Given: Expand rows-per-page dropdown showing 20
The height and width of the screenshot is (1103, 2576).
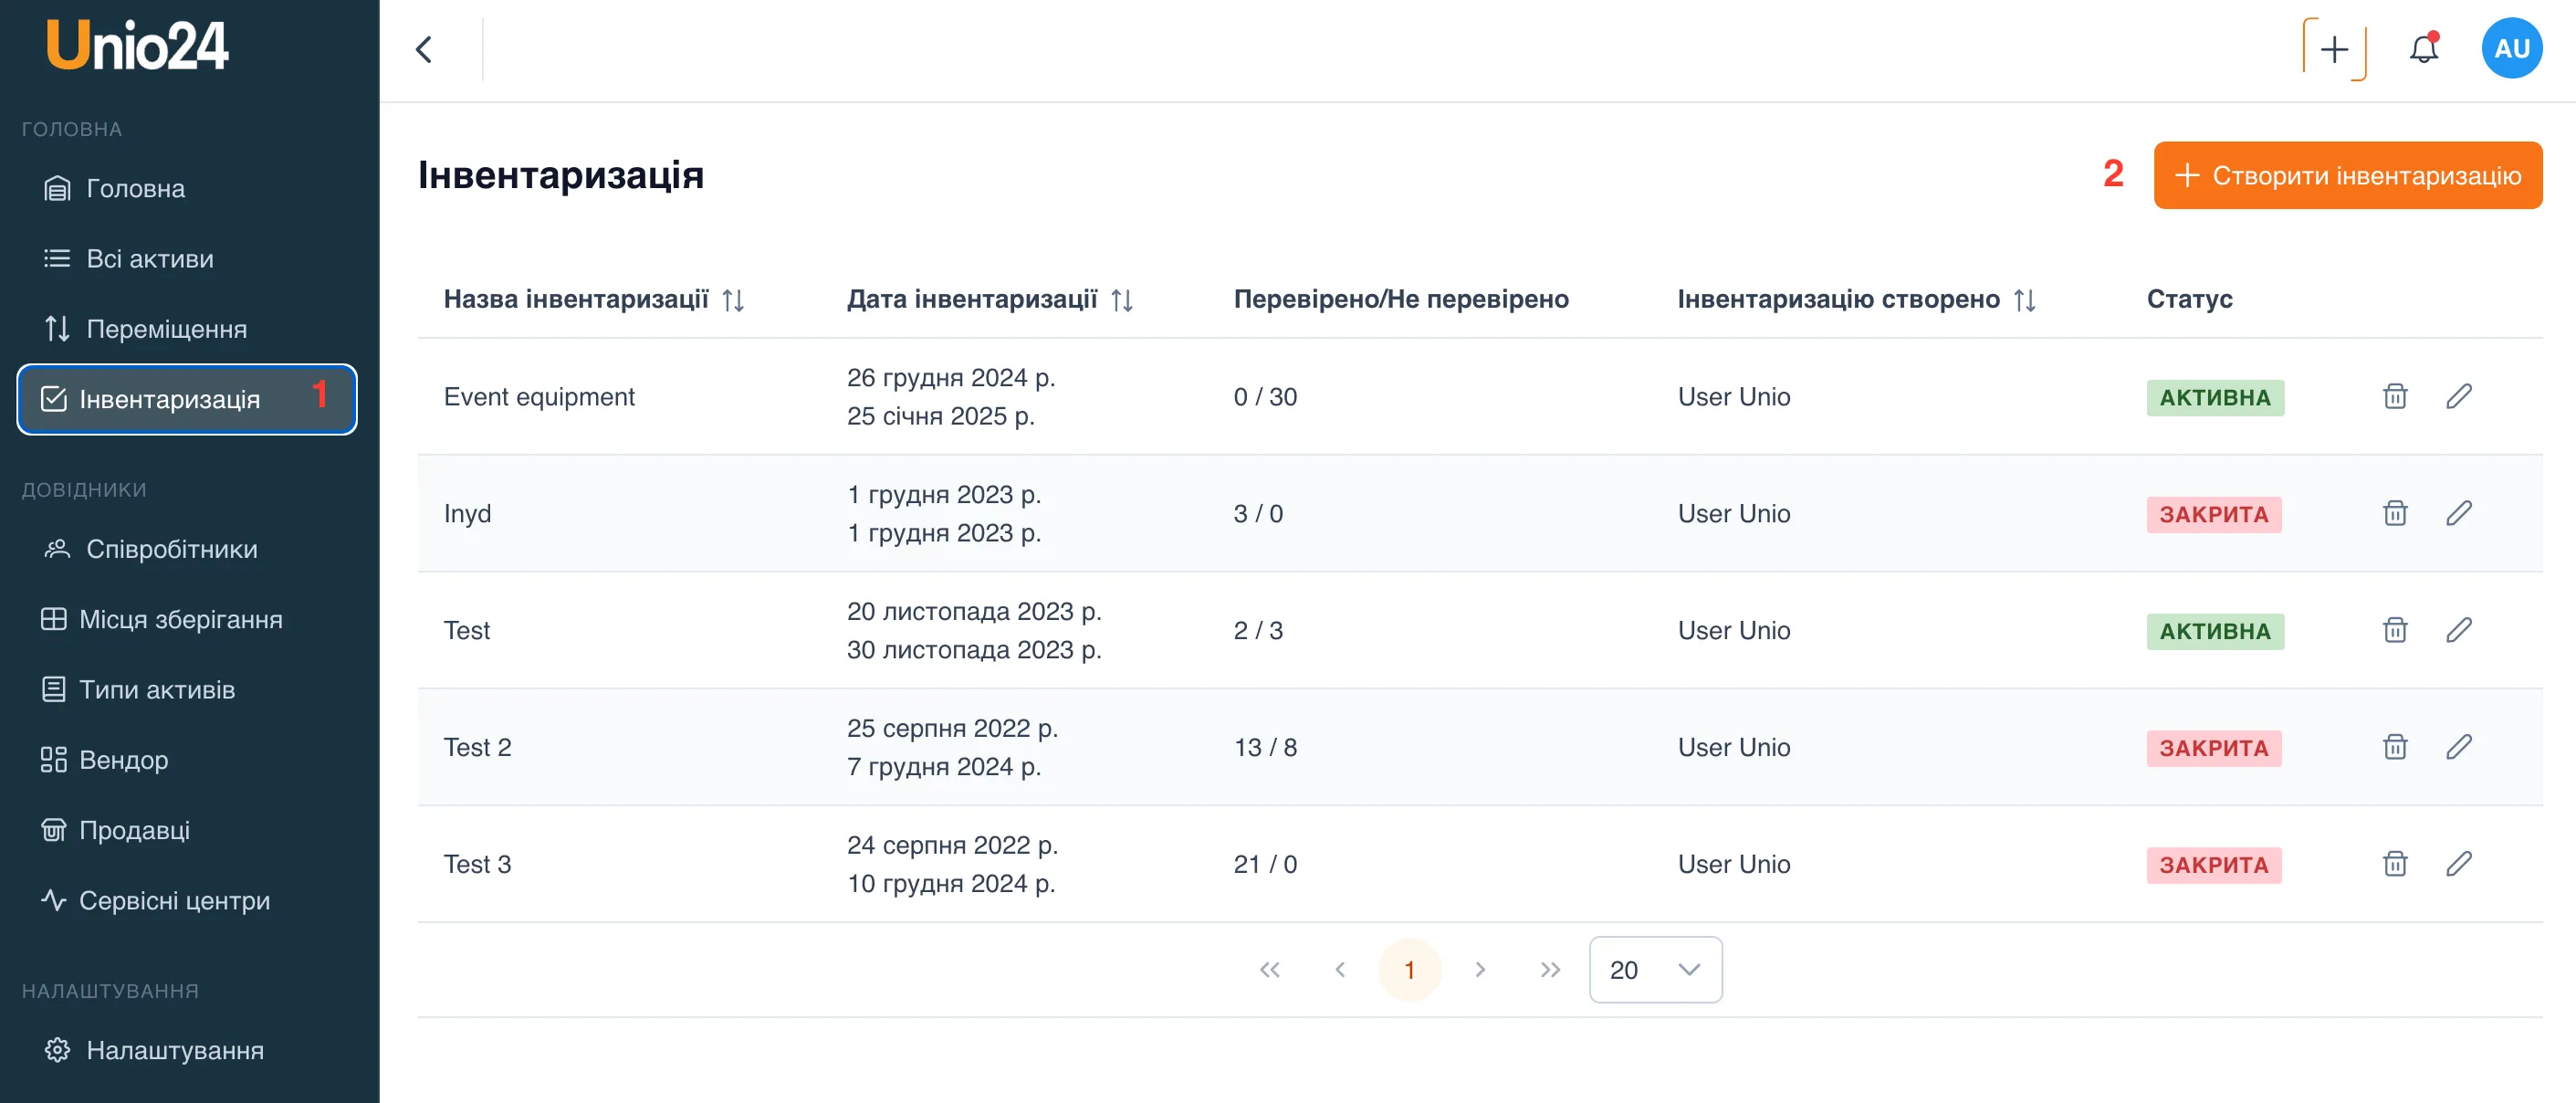Looking at the screenshot, I should pyautogui.click(x=1655, y=969).
